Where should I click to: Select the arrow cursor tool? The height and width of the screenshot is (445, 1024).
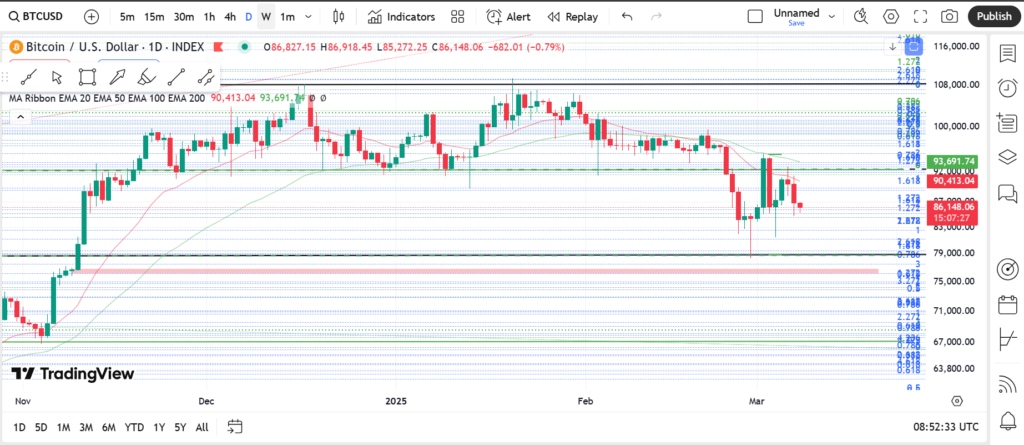pyautogui.click(x=57, y=77)
